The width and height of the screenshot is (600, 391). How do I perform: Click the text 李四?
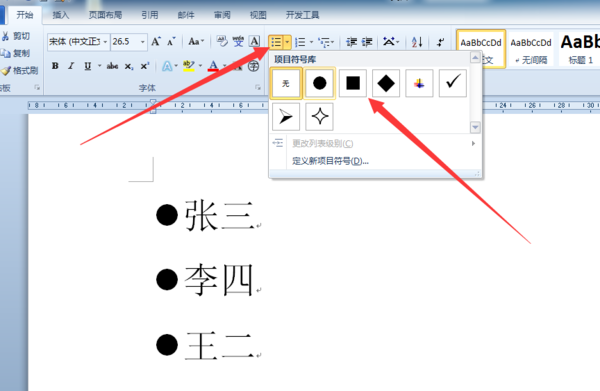219,280
